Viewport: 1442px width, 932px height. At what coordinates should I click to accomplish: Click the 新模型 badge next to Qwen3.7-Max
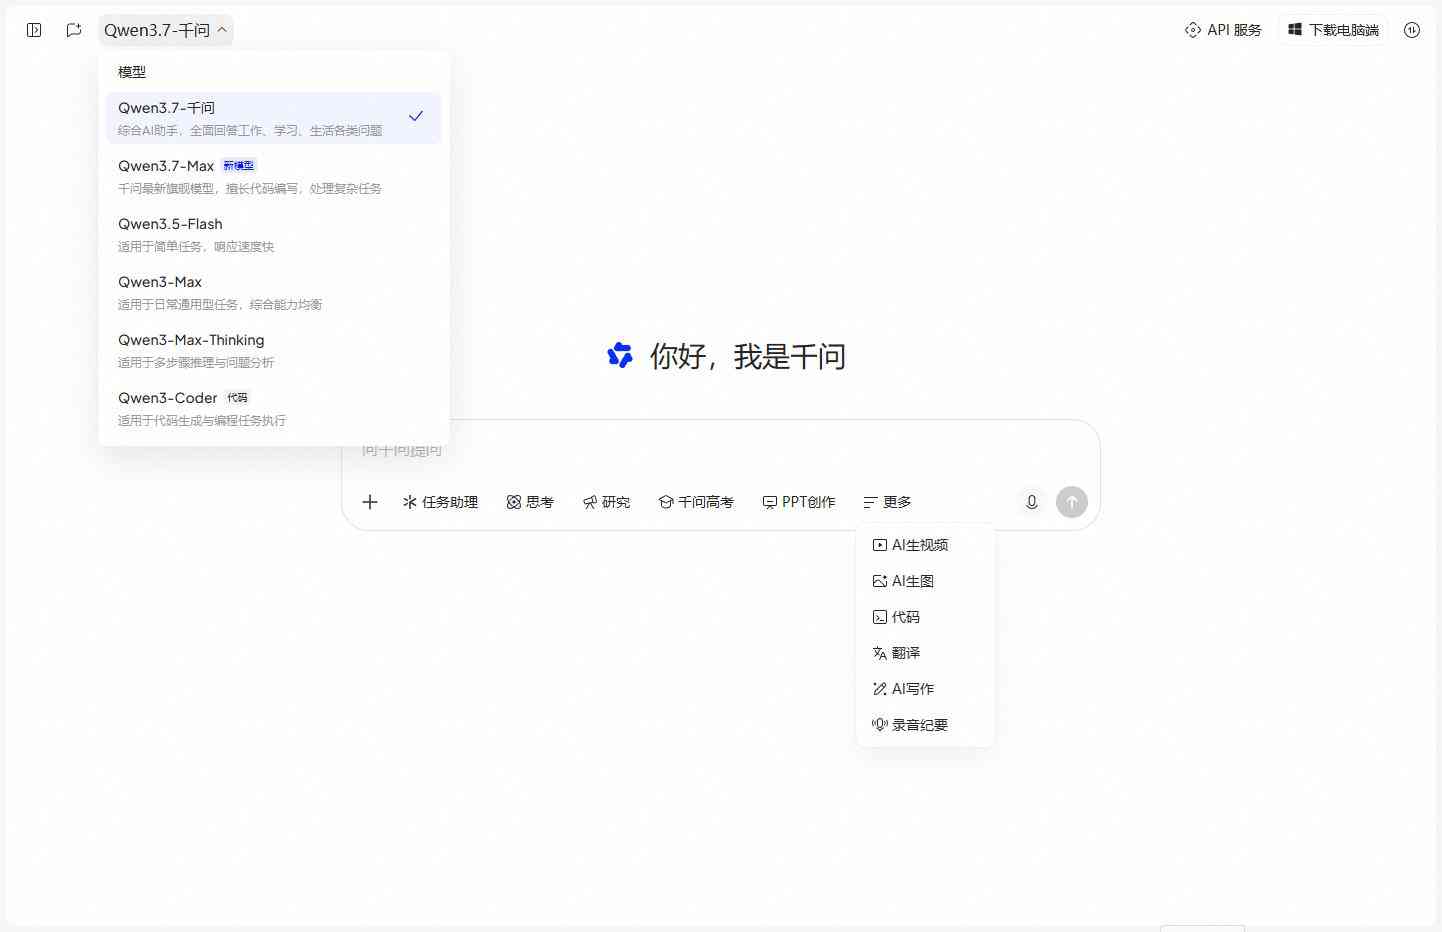[x=239, y=166]
